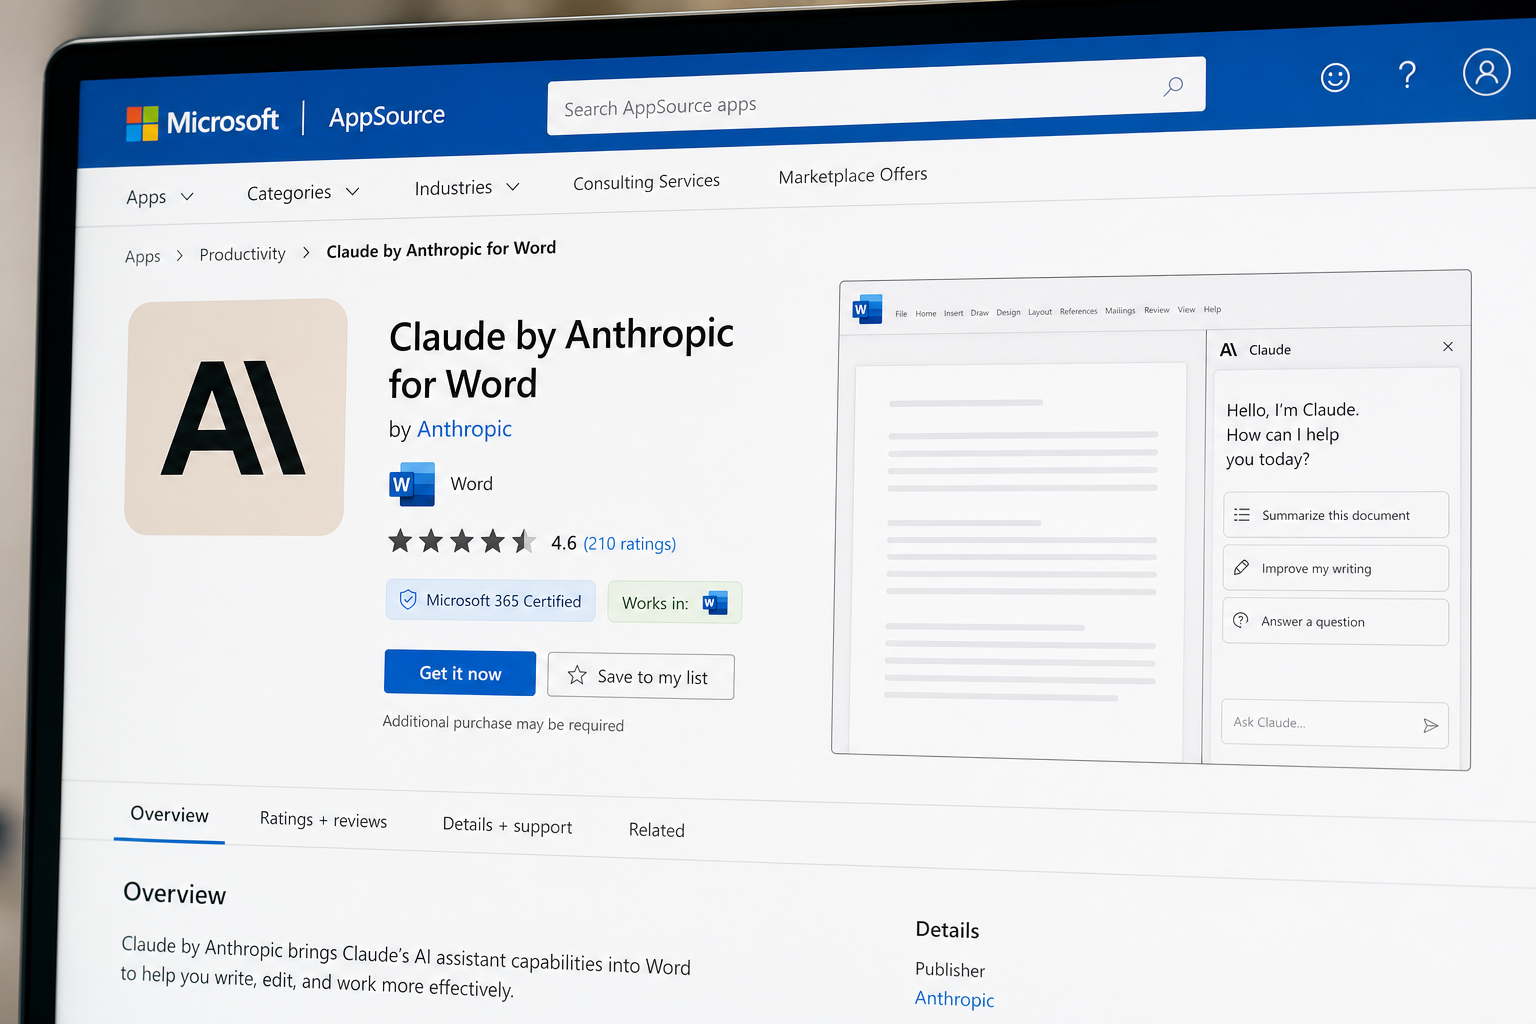Click the pencil icon on Improve button
Viewport: 1536px width, 1024px height.
click(1241, 567)
